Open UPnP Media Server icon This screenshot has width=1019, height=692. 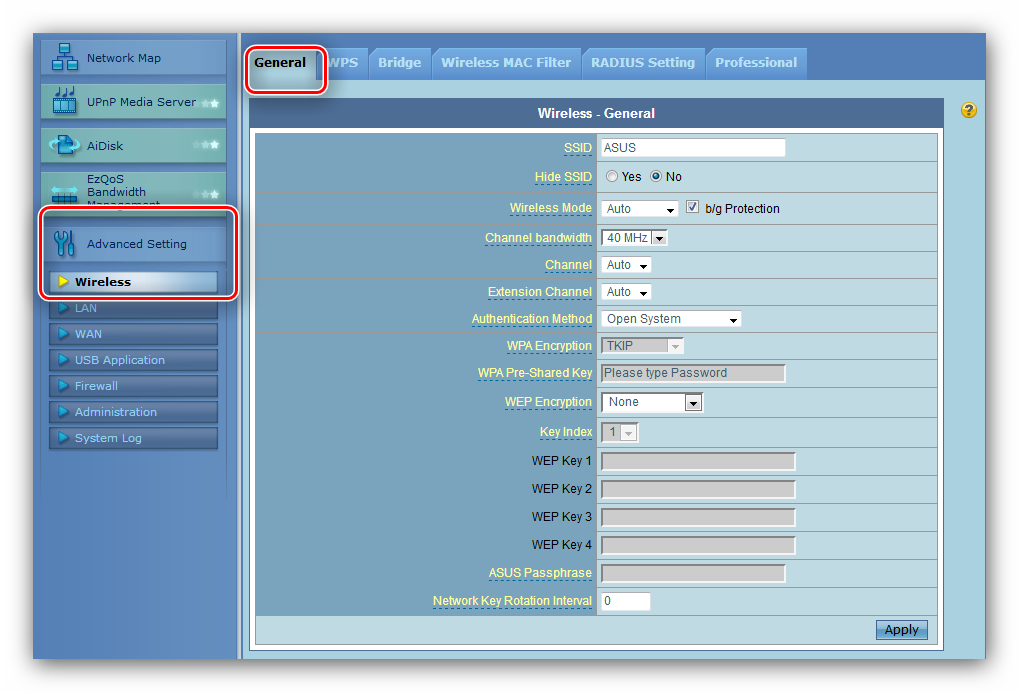click(65, 101)
